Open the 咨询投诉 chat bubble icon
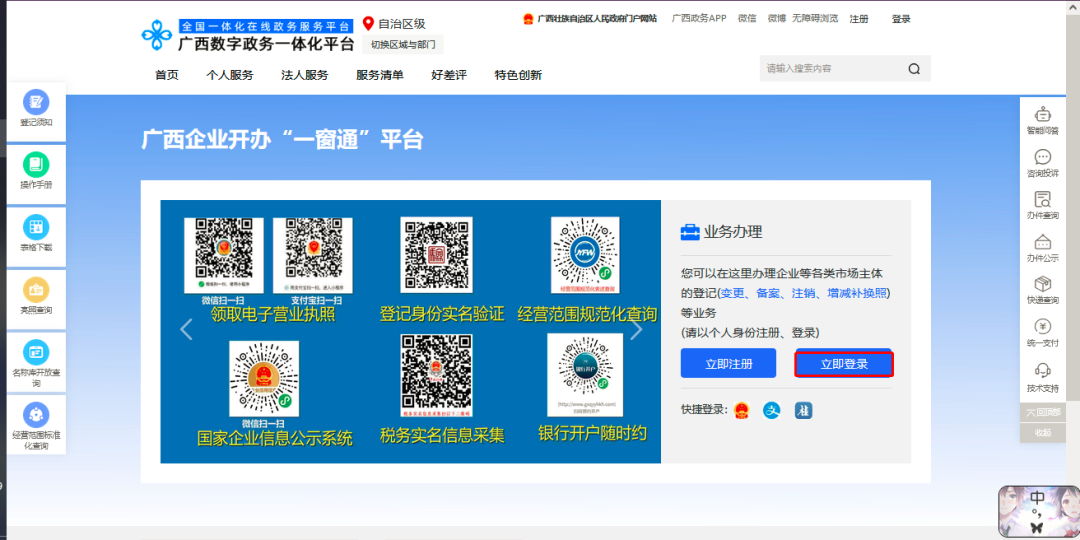 coord(1043,157)
